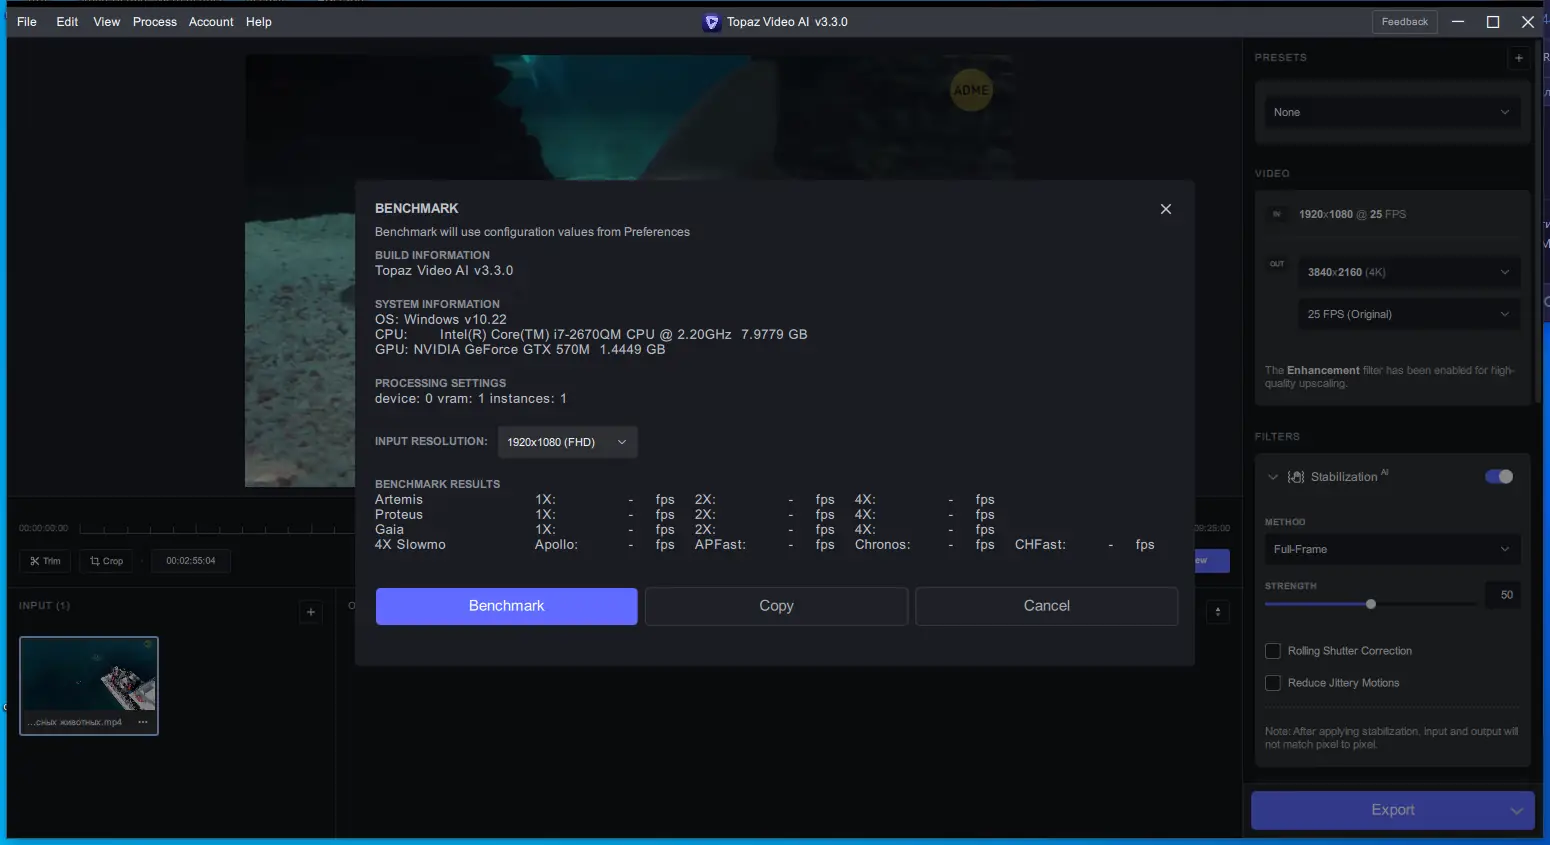Viewport: 1550px width, 845px height.
Task: Open the three-dot menu on the video thumbnail
Action: pyautogui.click(x=143, y=722)
